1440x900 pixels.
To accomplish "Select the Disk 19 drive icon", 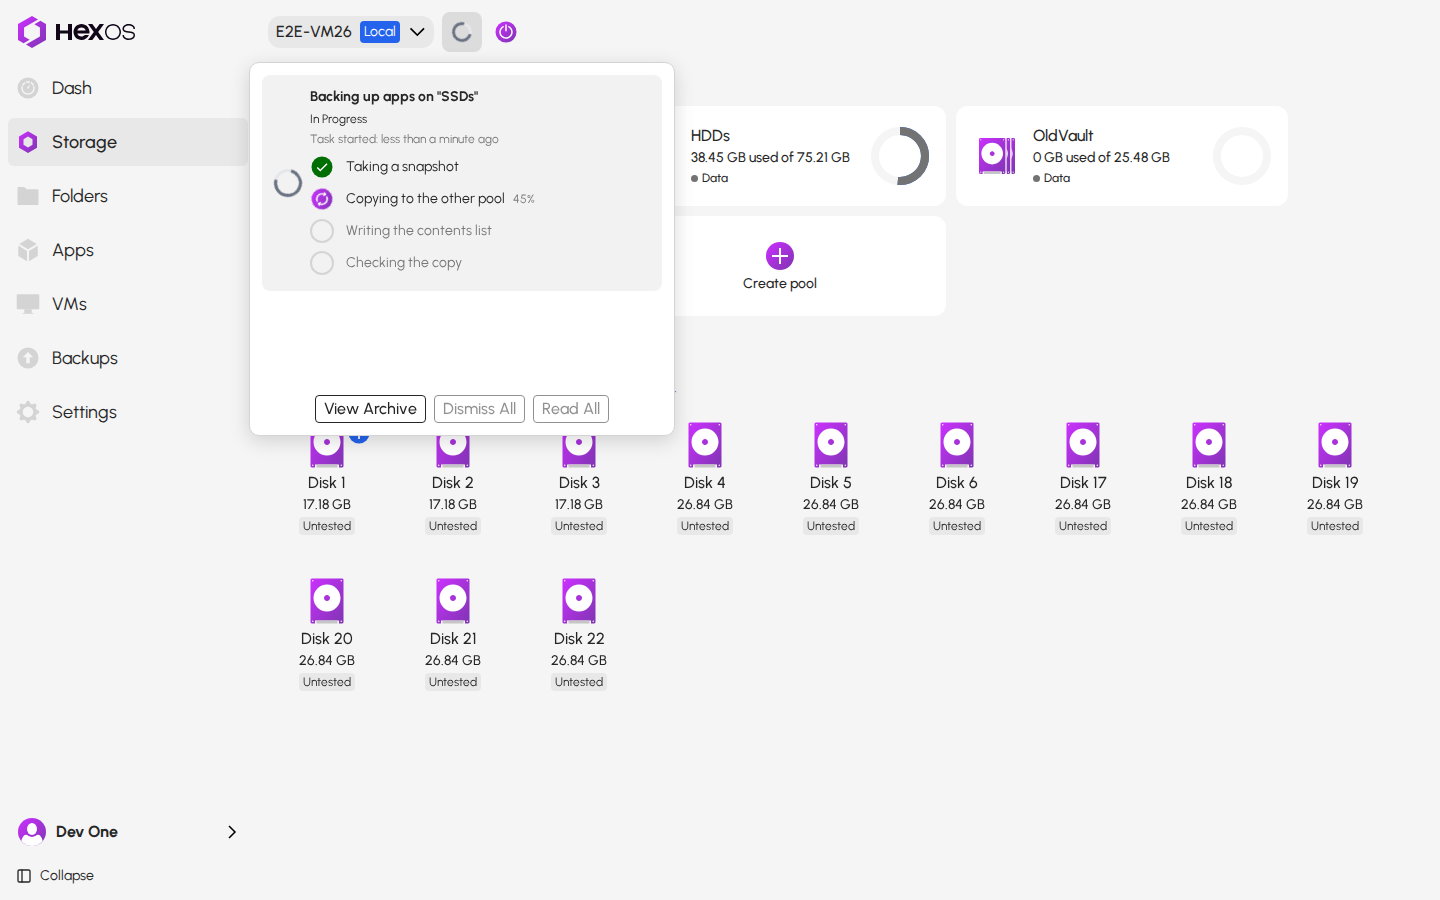I will pos(1335,444).
